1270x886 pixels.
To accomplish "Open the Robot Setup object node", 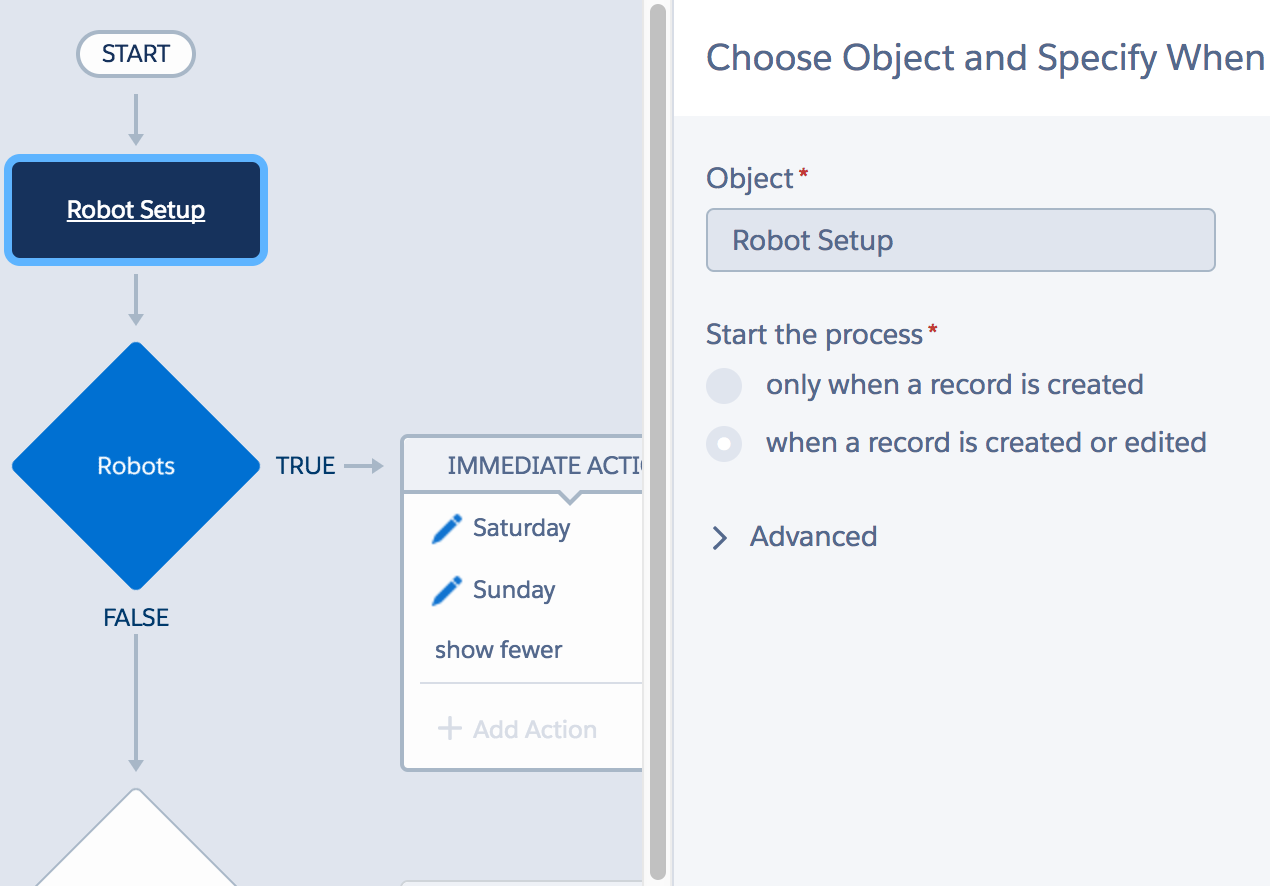I will pos(136,210).
